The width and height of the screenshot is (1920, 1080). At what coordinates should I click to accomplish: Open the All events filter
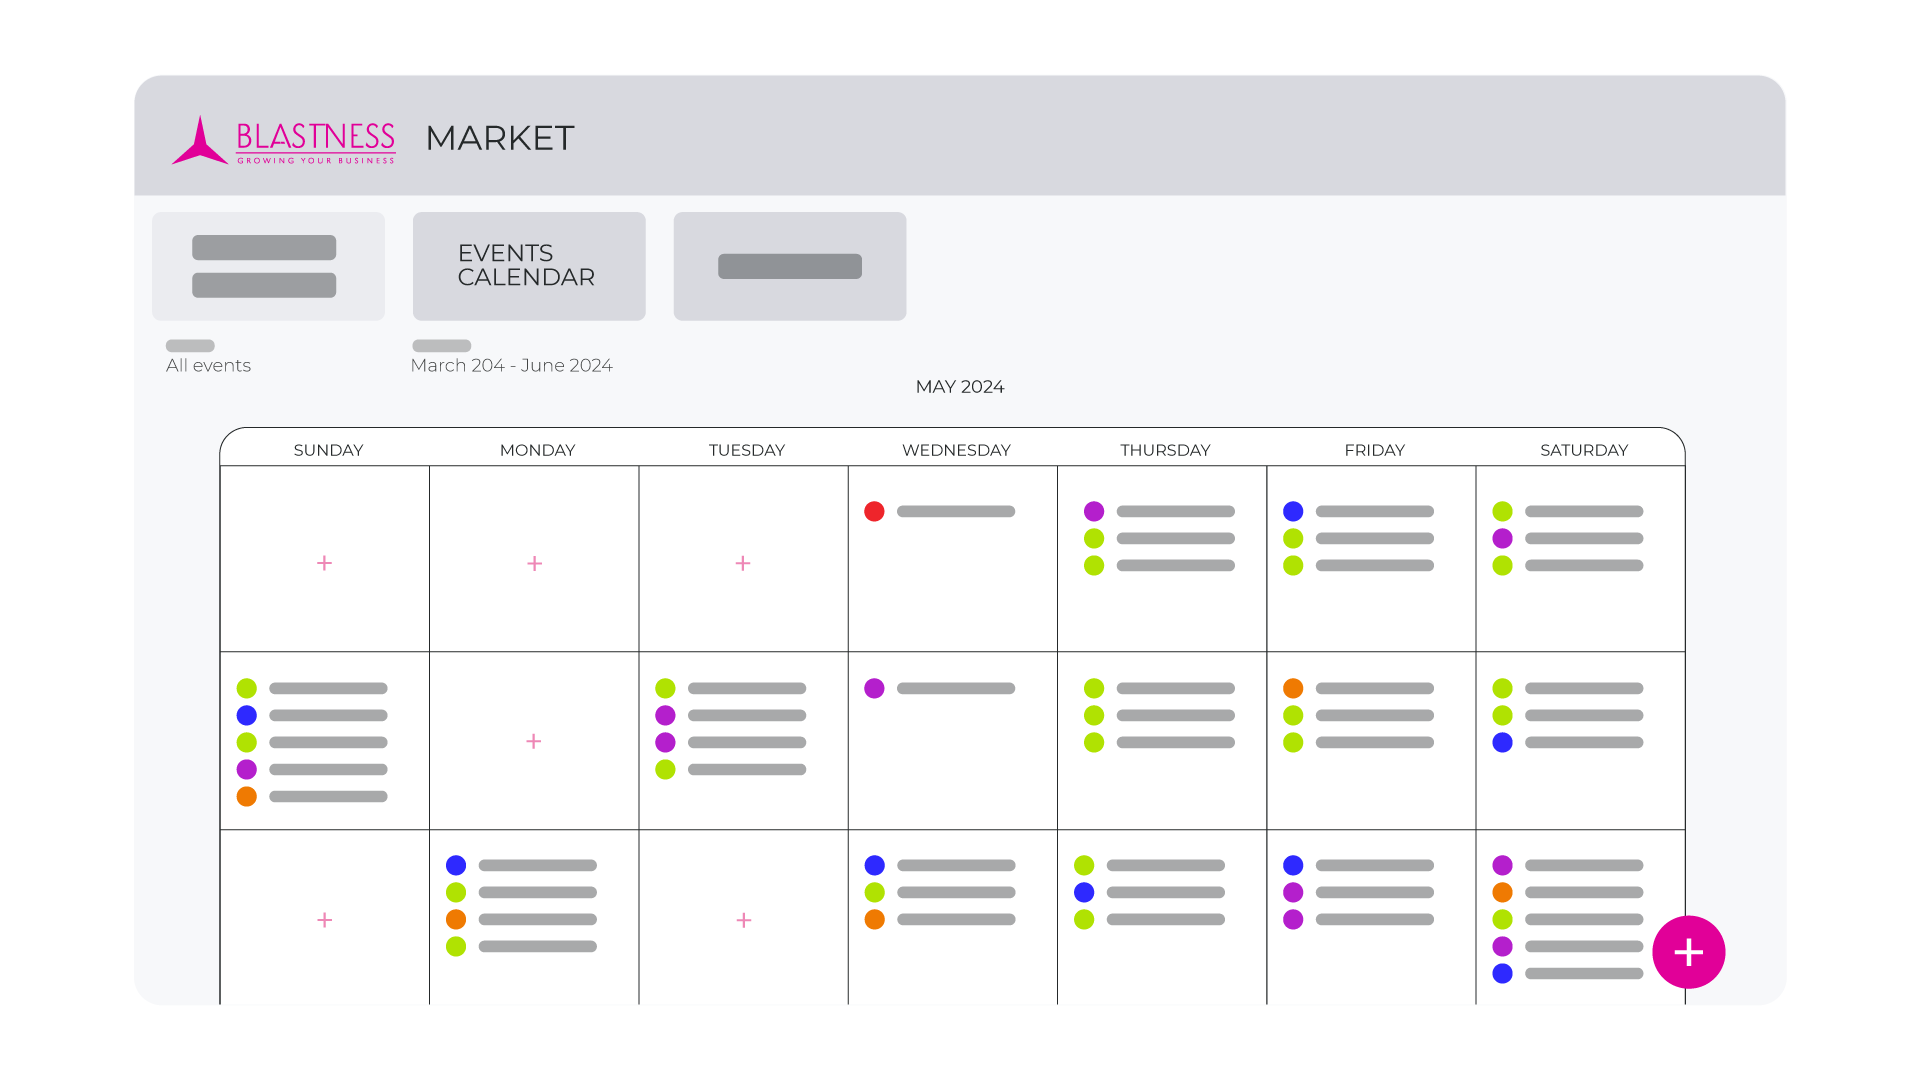(208, 365)
